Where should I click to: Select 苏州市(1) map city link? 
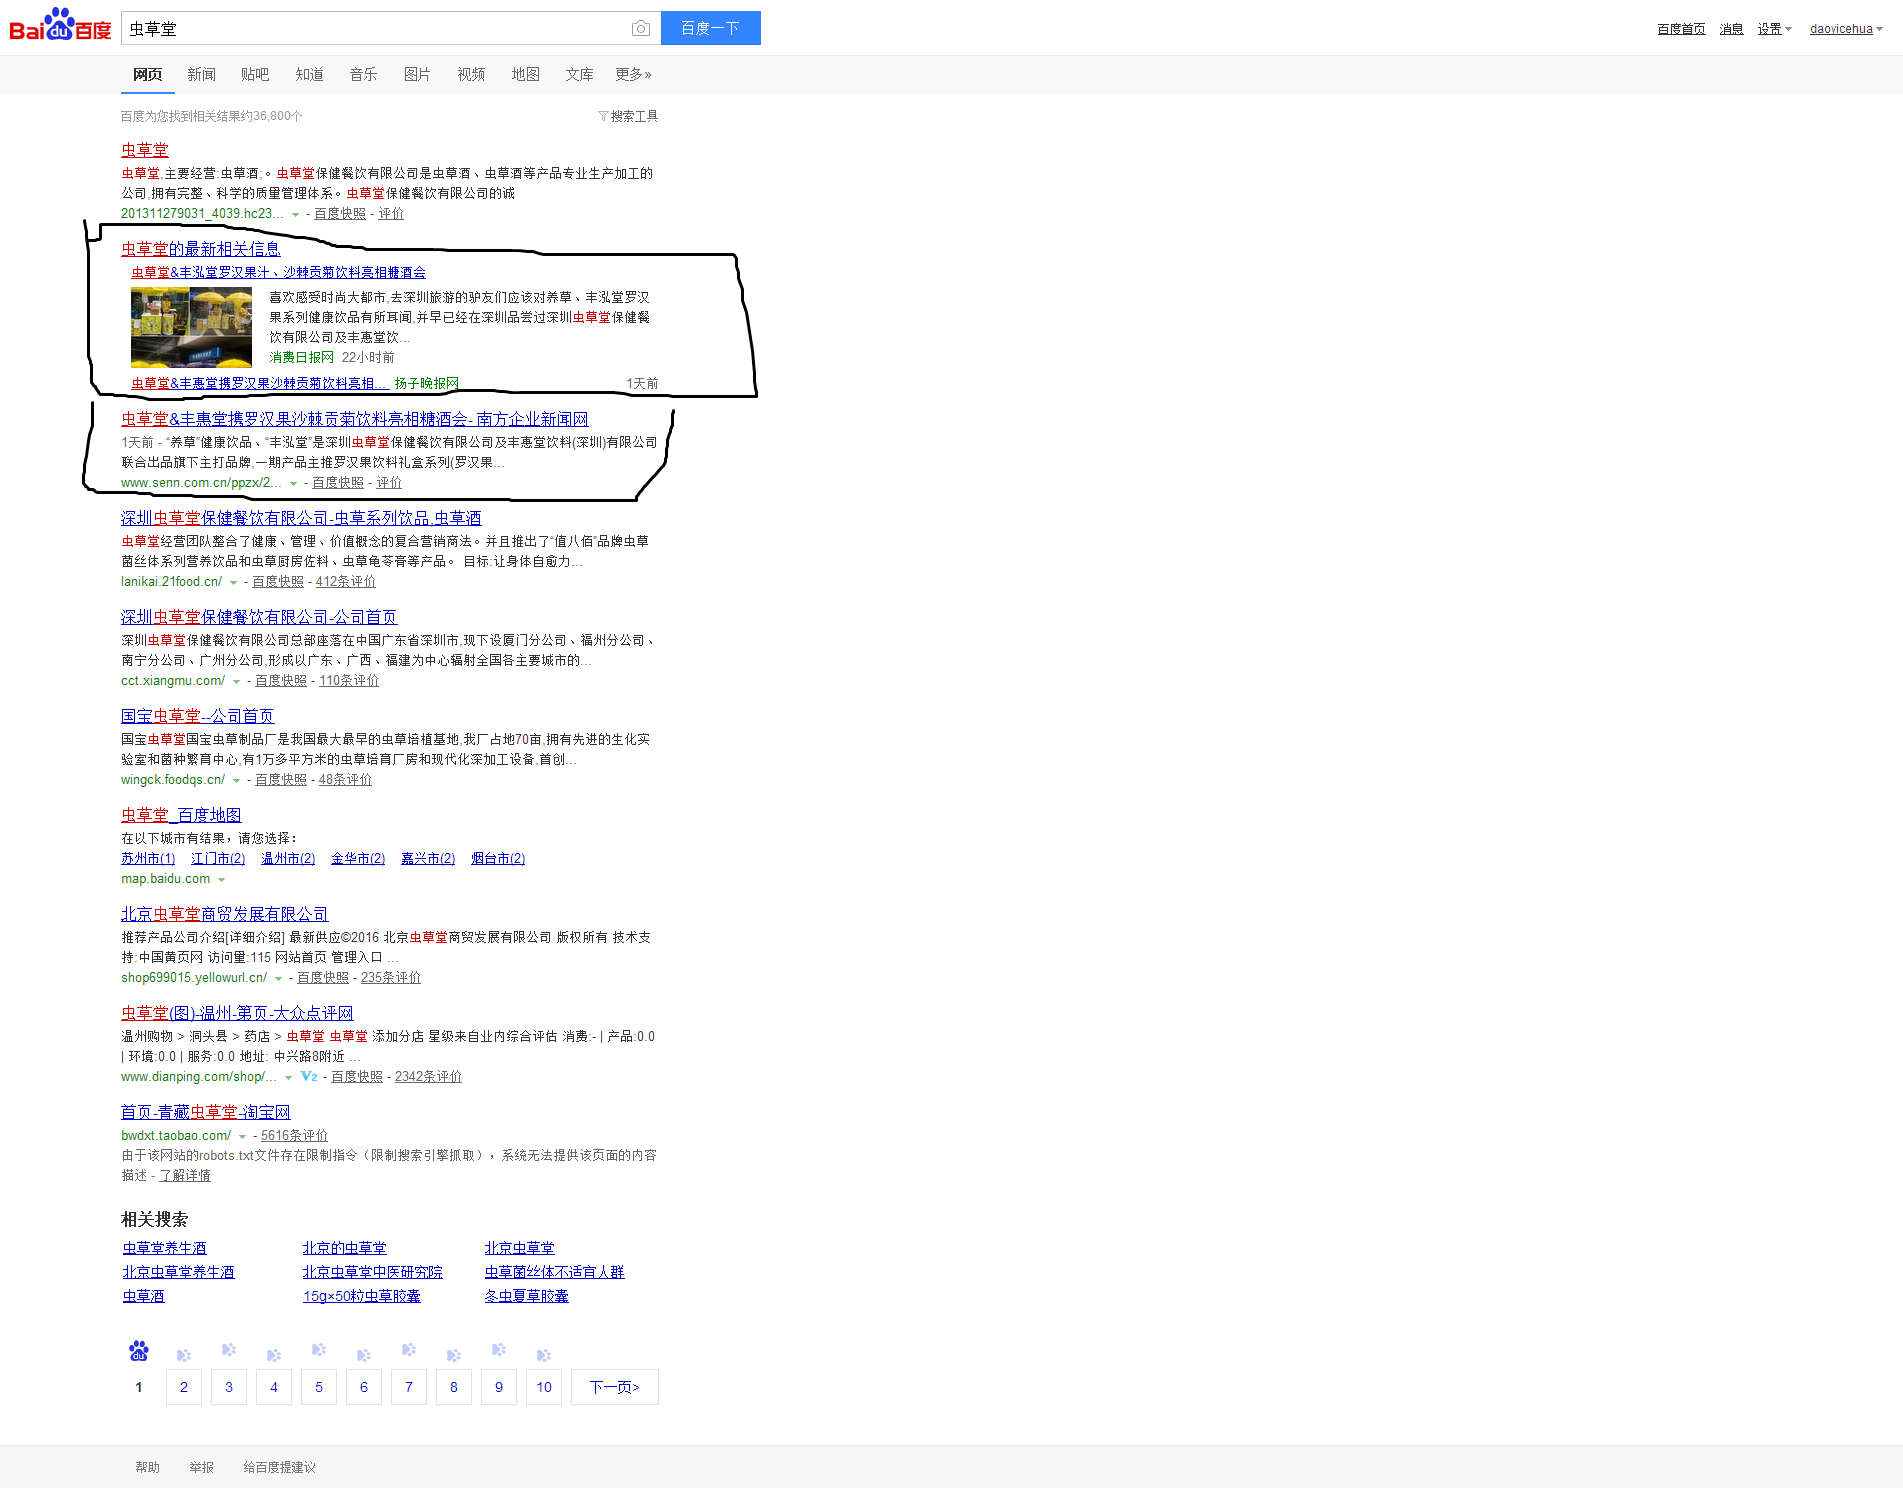tap(148, 858)
